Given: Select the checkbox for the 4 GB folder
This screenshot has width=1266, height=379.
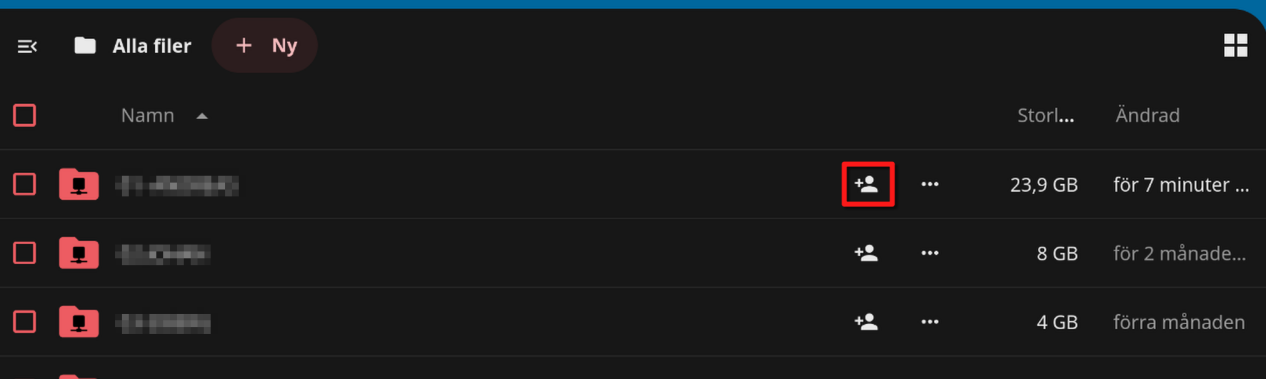Looking at the screenshot, I should (x=25, y=322).
